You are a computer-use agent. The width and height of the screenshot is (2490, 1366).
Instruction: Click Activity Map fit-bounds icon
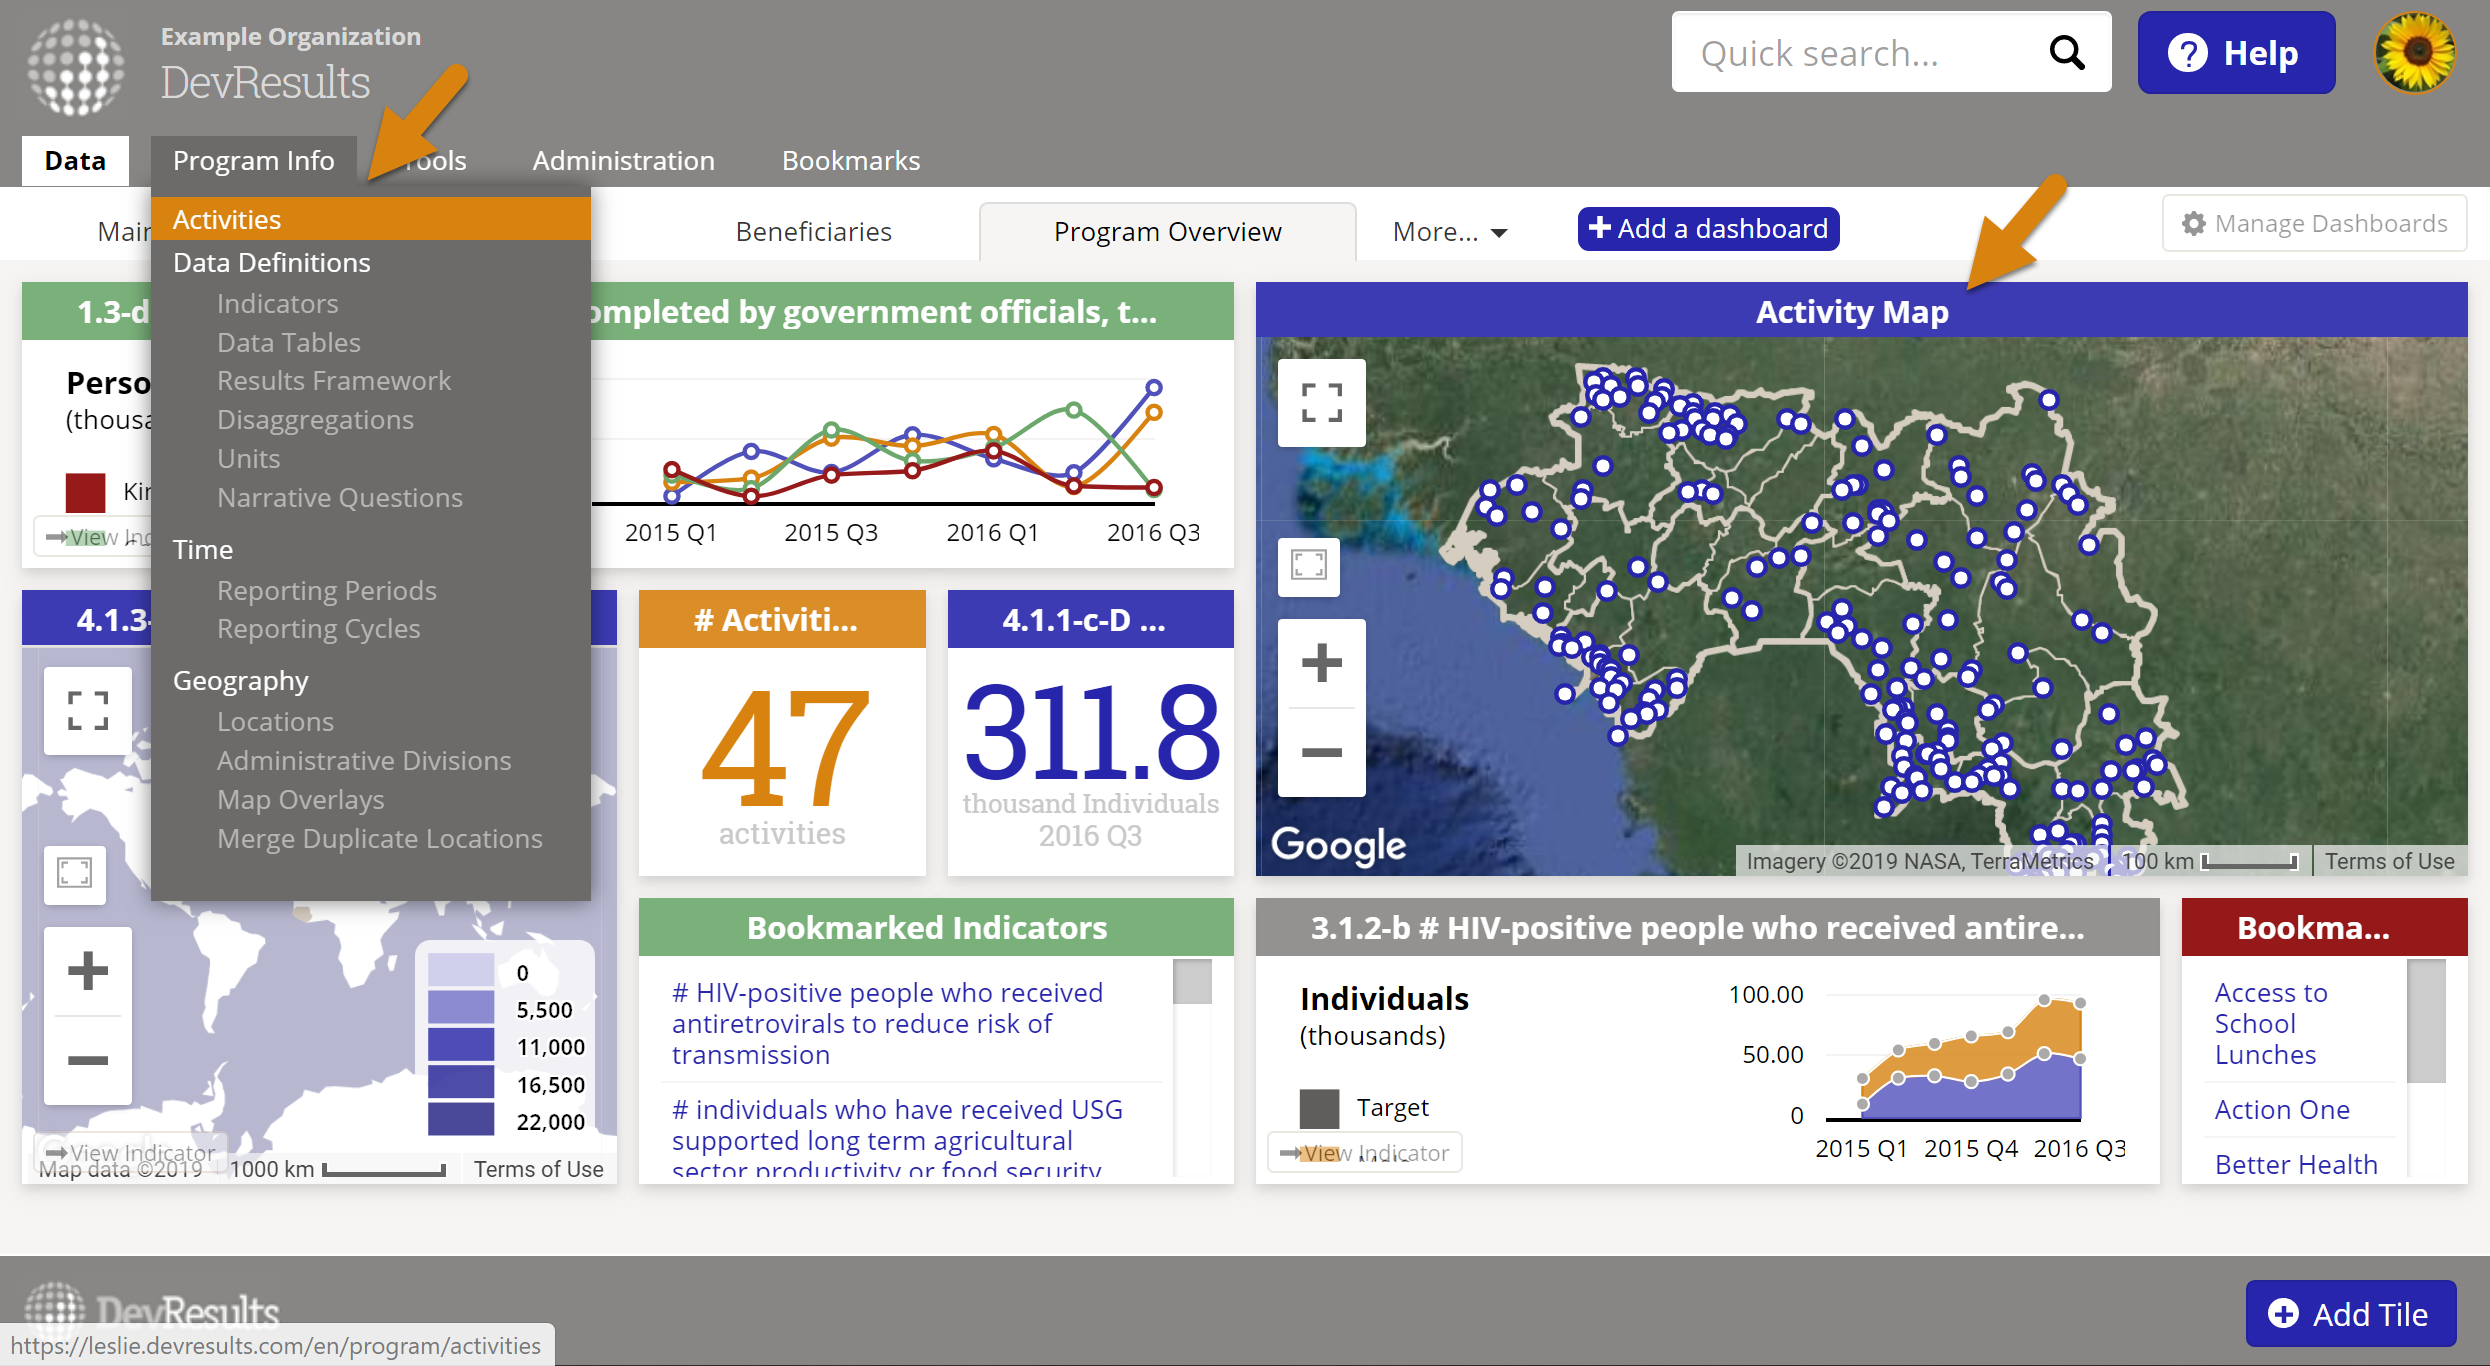[1309, 565]
